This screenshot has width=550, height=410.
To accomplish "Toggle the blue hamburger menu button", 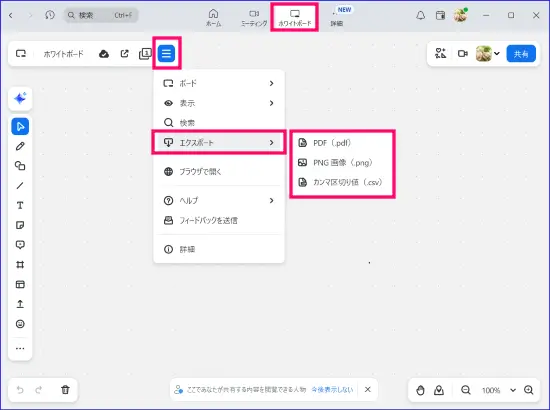I will pyautogui.click(x=166, y=54).
